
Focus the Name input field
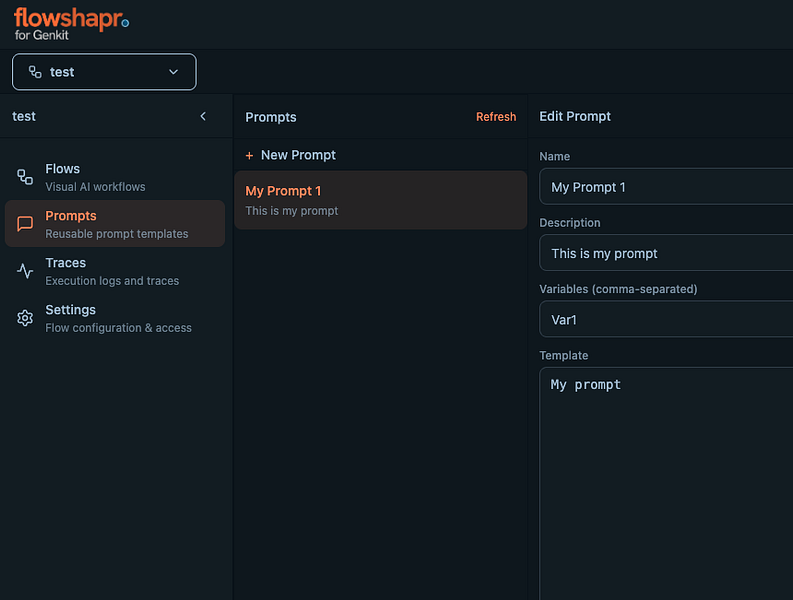click(666, 187)
